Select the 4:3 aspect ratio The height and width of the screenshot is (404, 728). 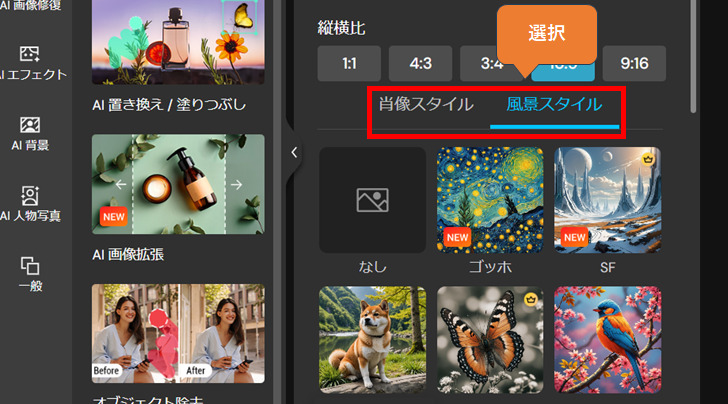pyautogui.click(x=420, y=64)
